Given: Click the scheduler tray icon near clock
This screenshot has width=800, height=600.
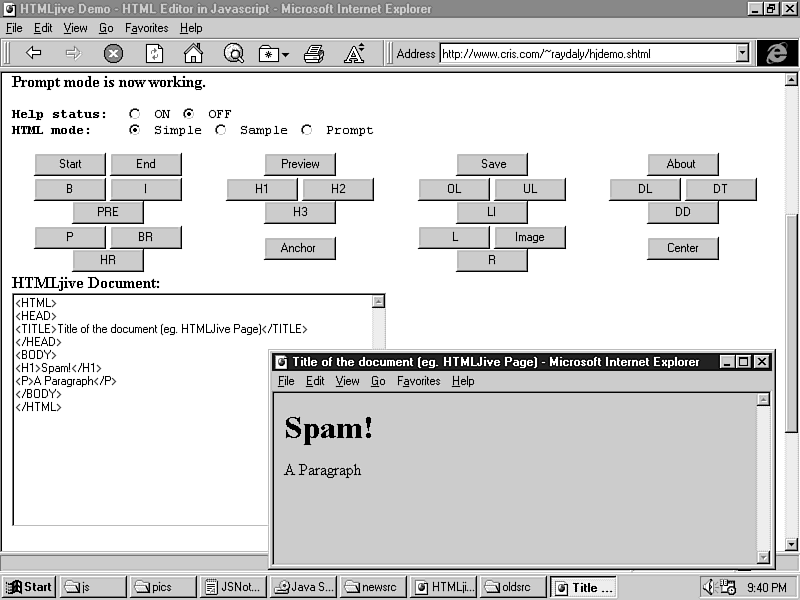Looking at the screenshot, I should pyautogui.click(x=728, y=587).
